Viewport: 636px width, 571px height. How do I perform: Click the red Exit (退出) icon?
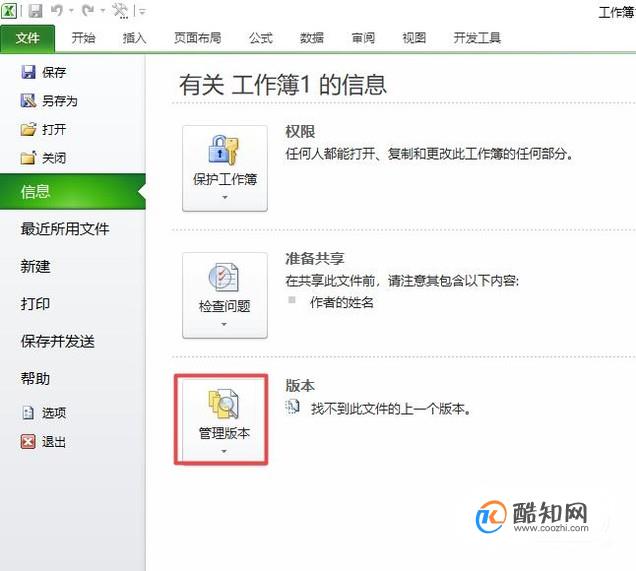click(28, 441)
